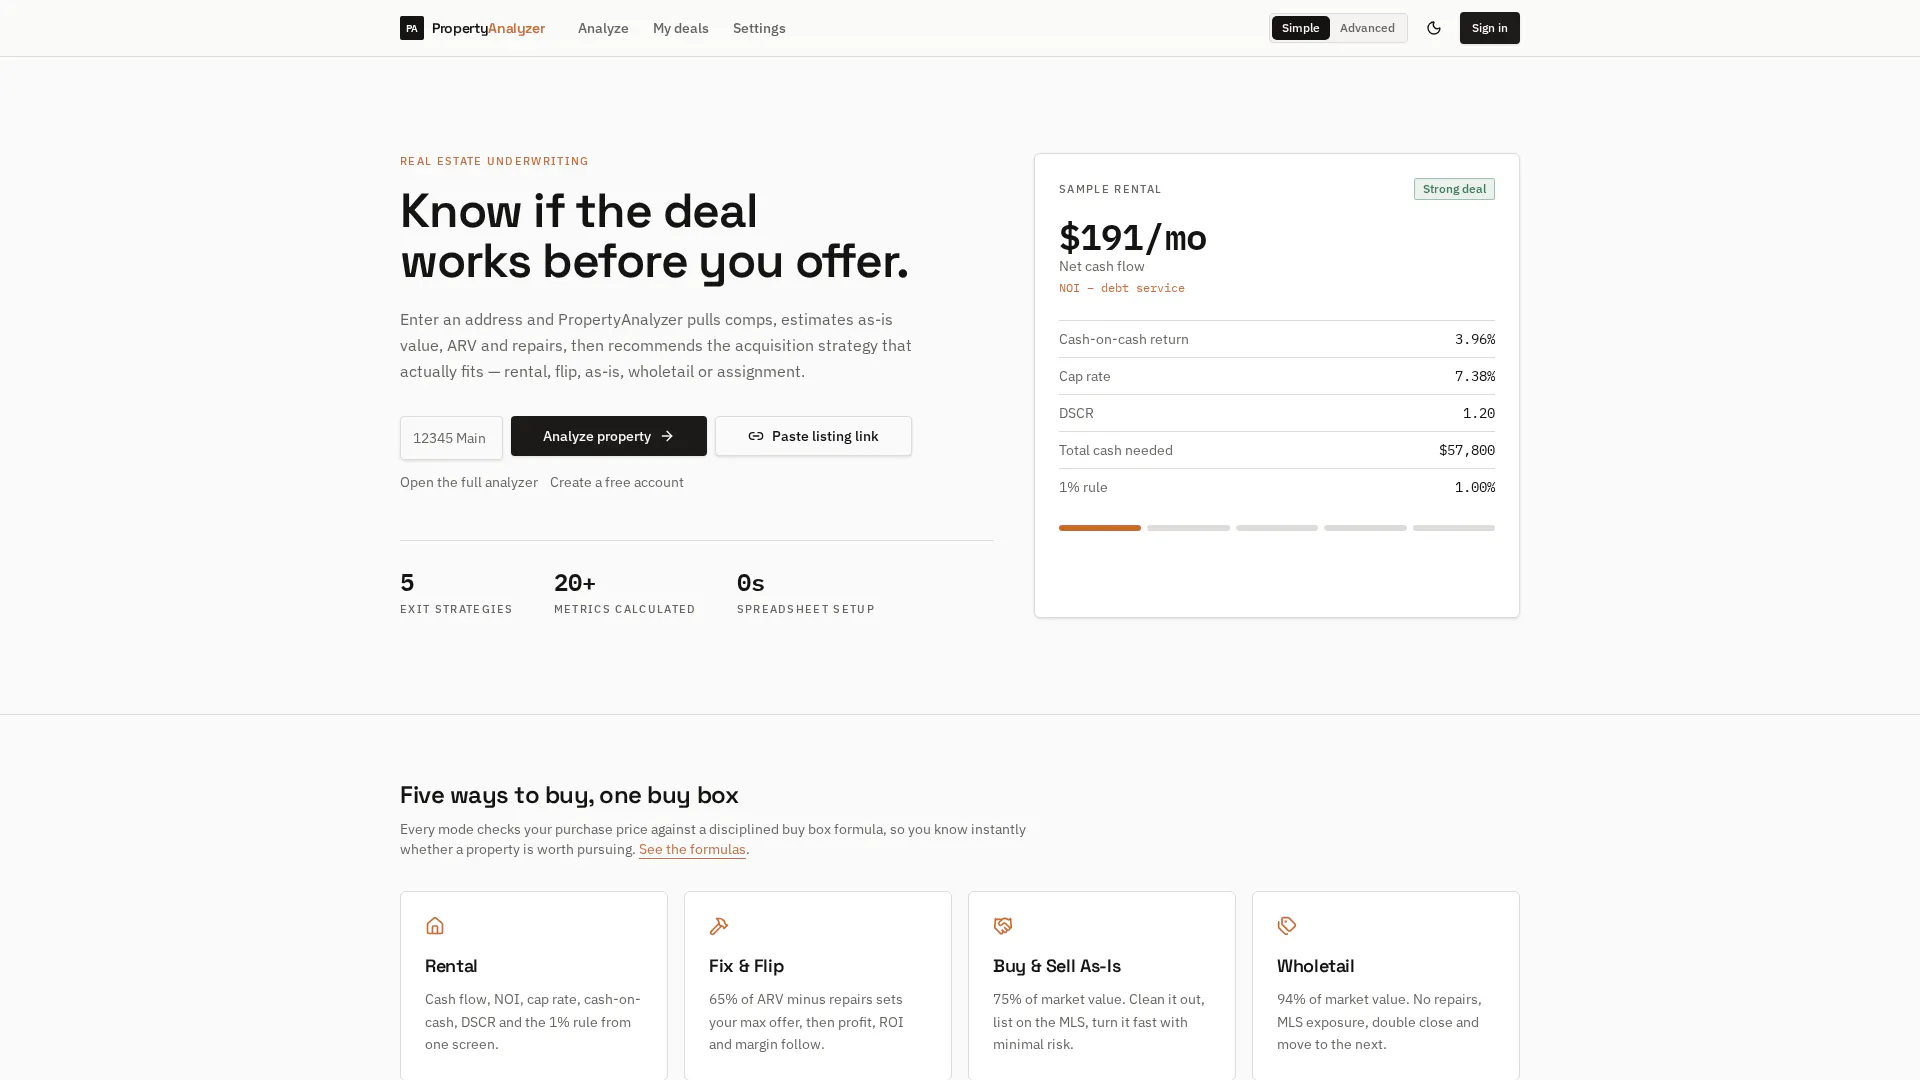This screenshot has width=1920, height=1080.
Task: Open the Analyze menu item
Action: pos(603,28)
